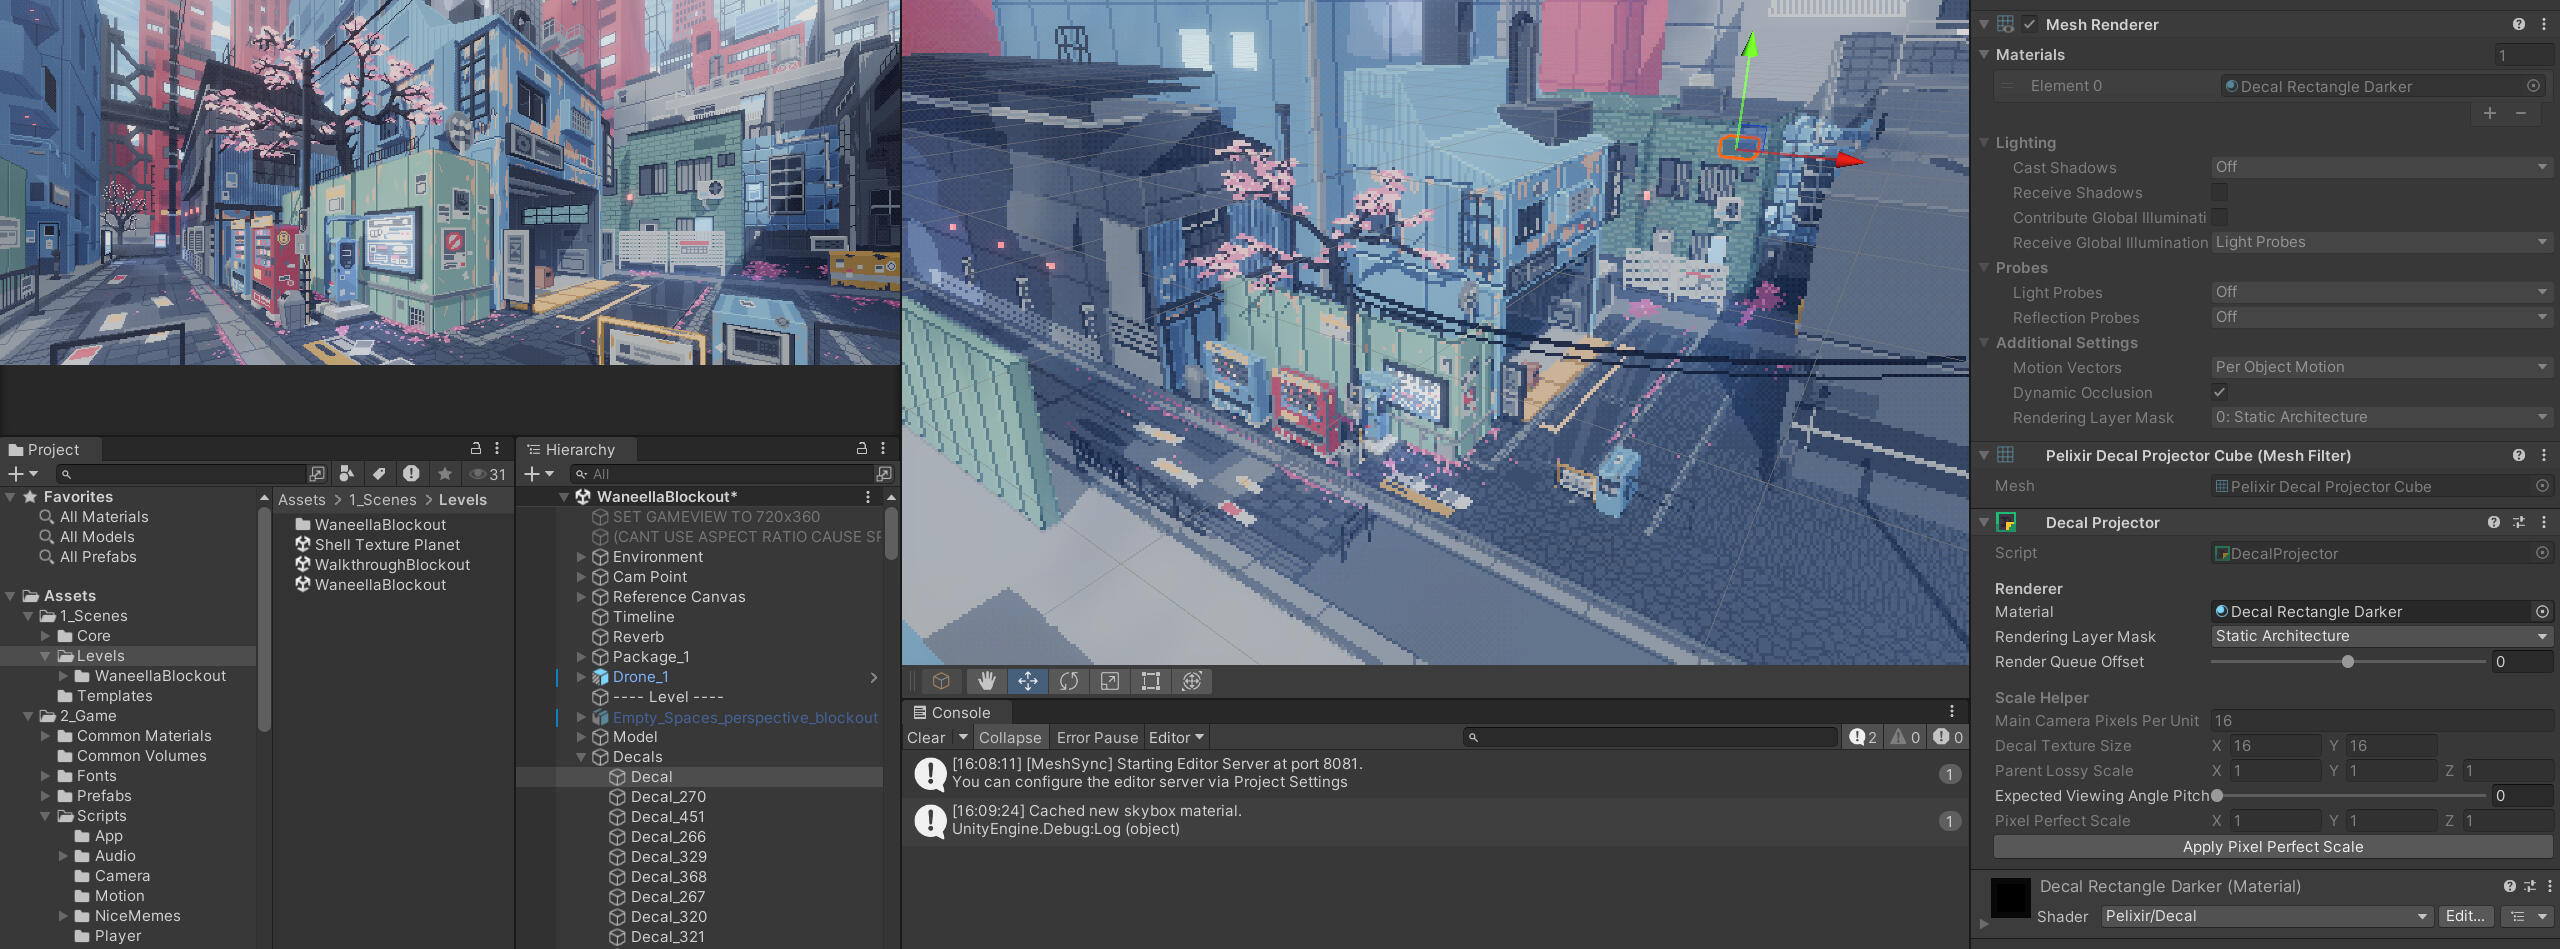Collapse the Decals group in Hierarchy

pyautogui.click(x=583, y=757)
